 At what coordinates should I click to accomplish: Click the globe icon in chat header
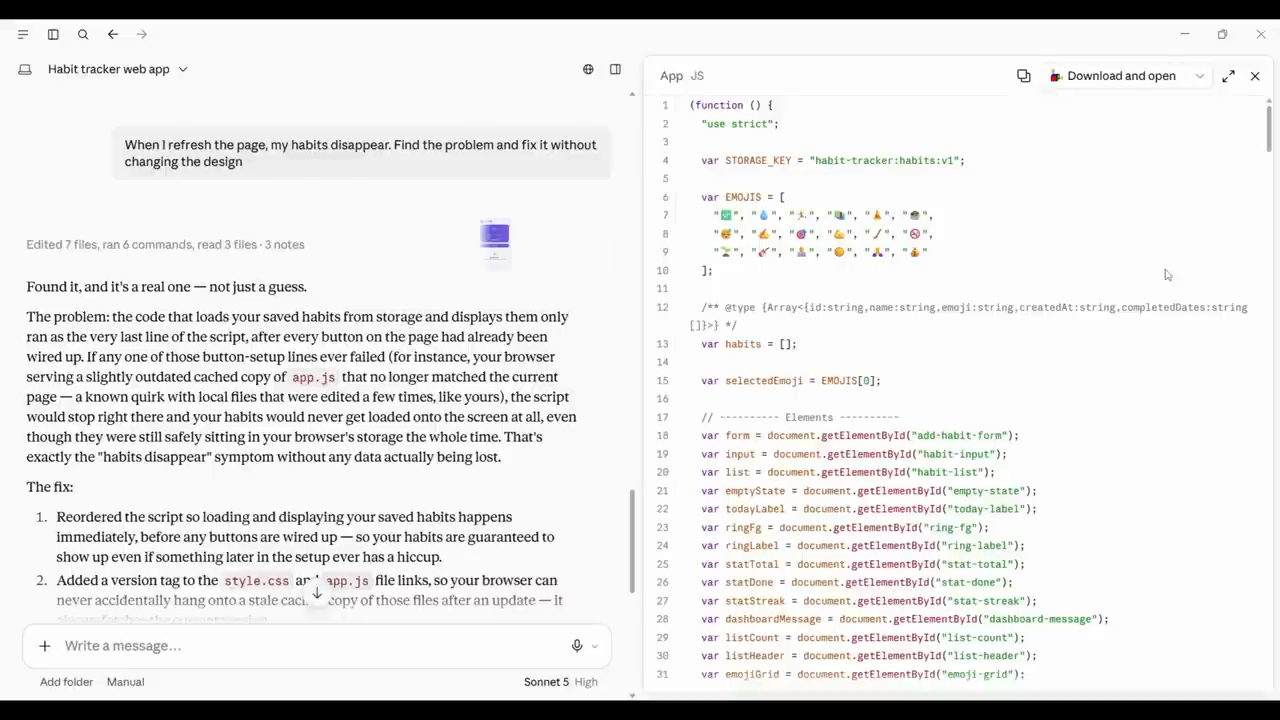pyautogui.click(x=588, y=69)
